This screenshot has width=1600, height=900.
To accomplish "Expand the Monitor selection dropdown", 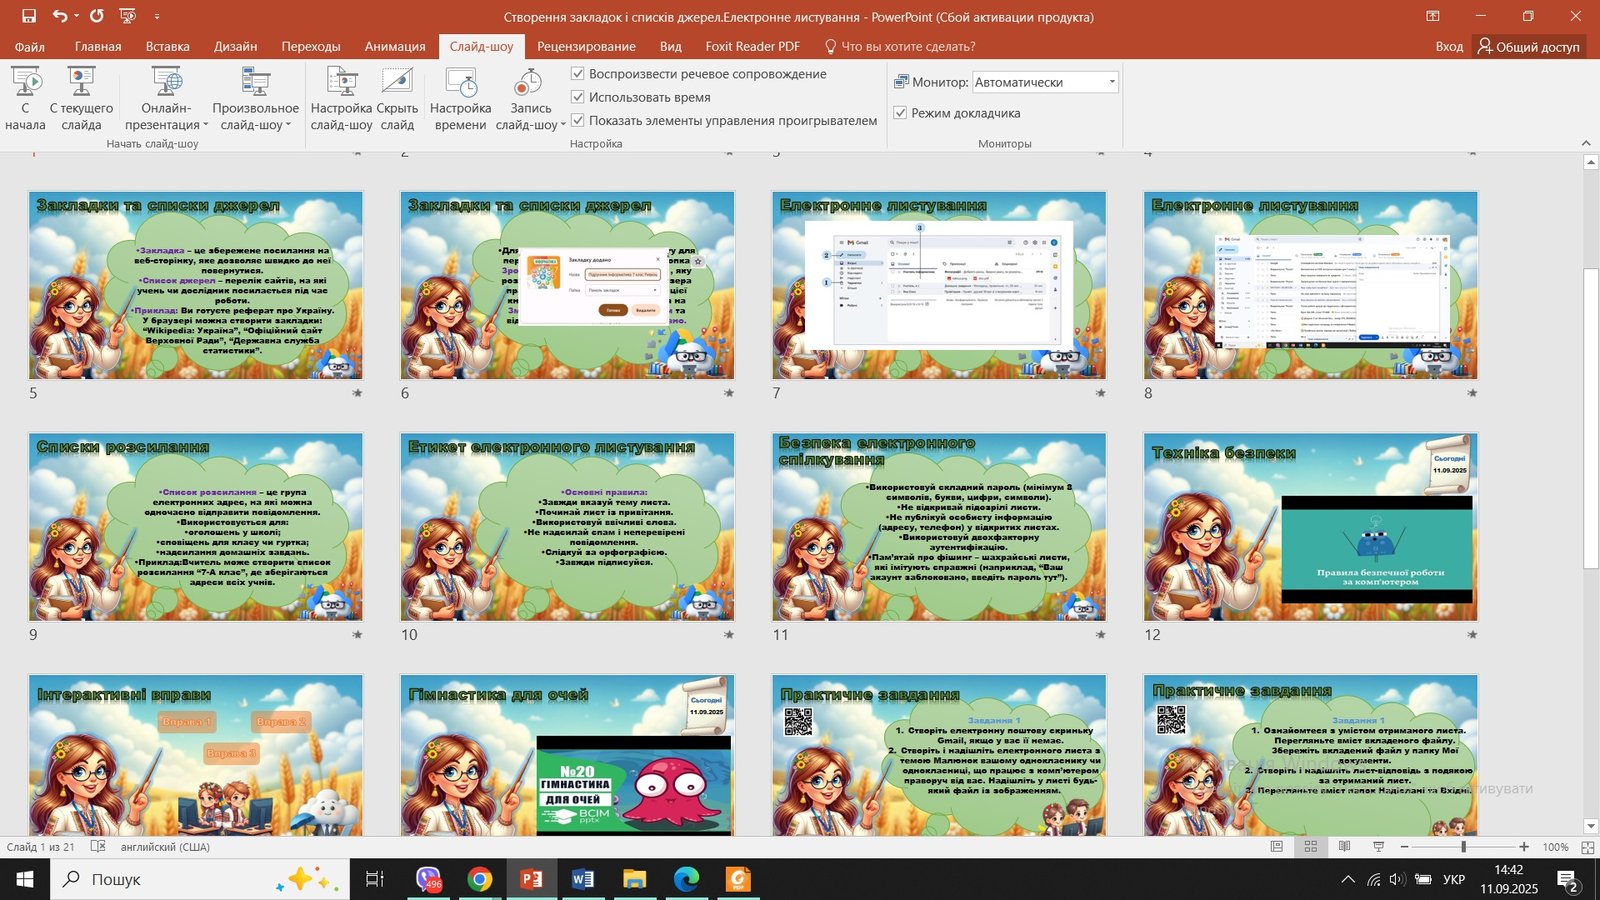I will pos(1111,82).
